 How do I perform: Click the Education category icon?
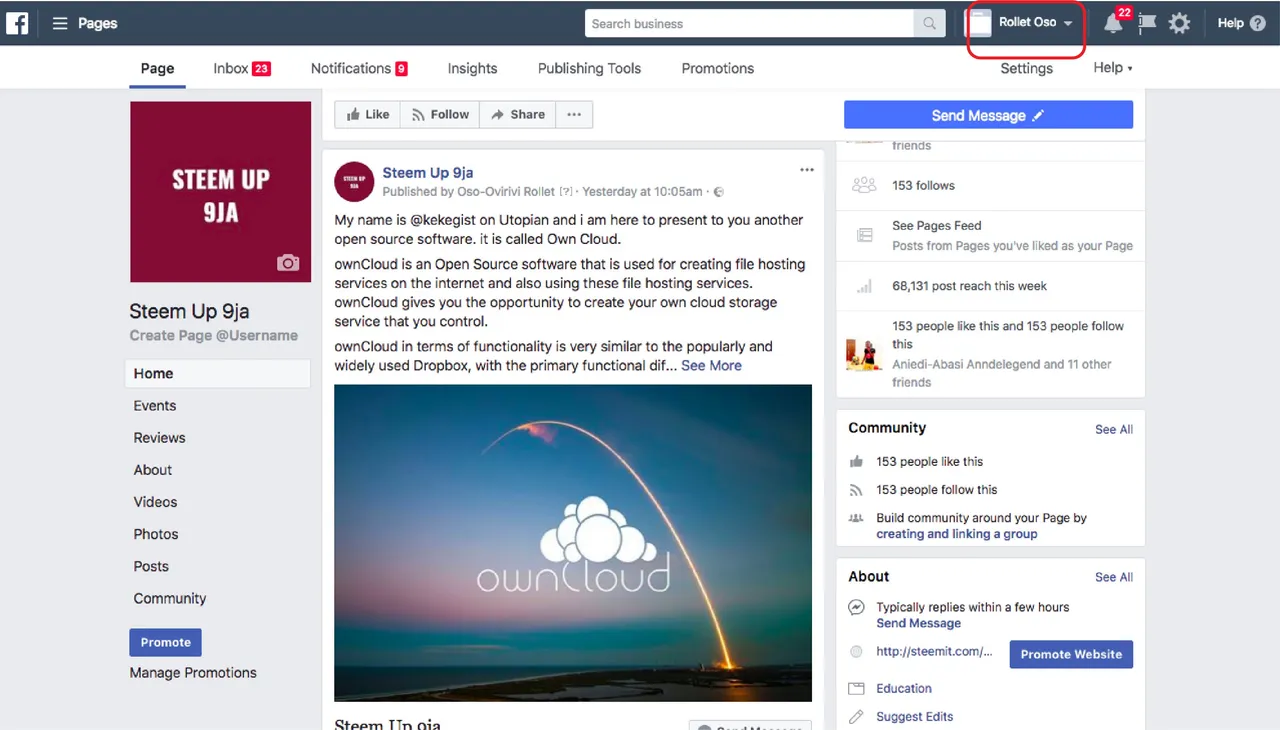[856, 689]
